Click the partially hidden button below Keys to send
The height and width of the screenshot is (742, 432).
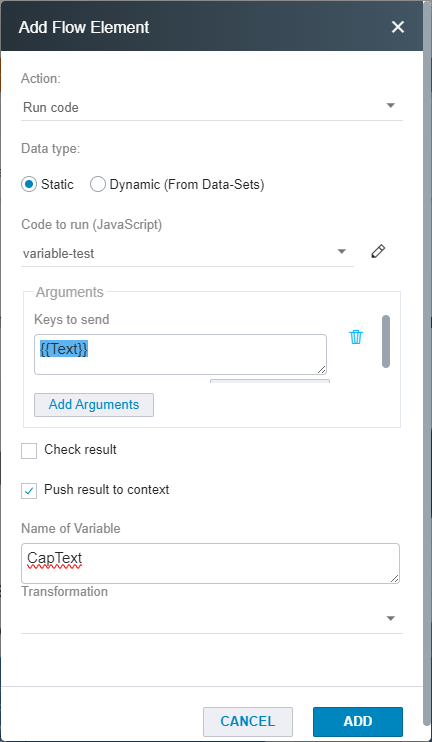[x=270, y=380]
